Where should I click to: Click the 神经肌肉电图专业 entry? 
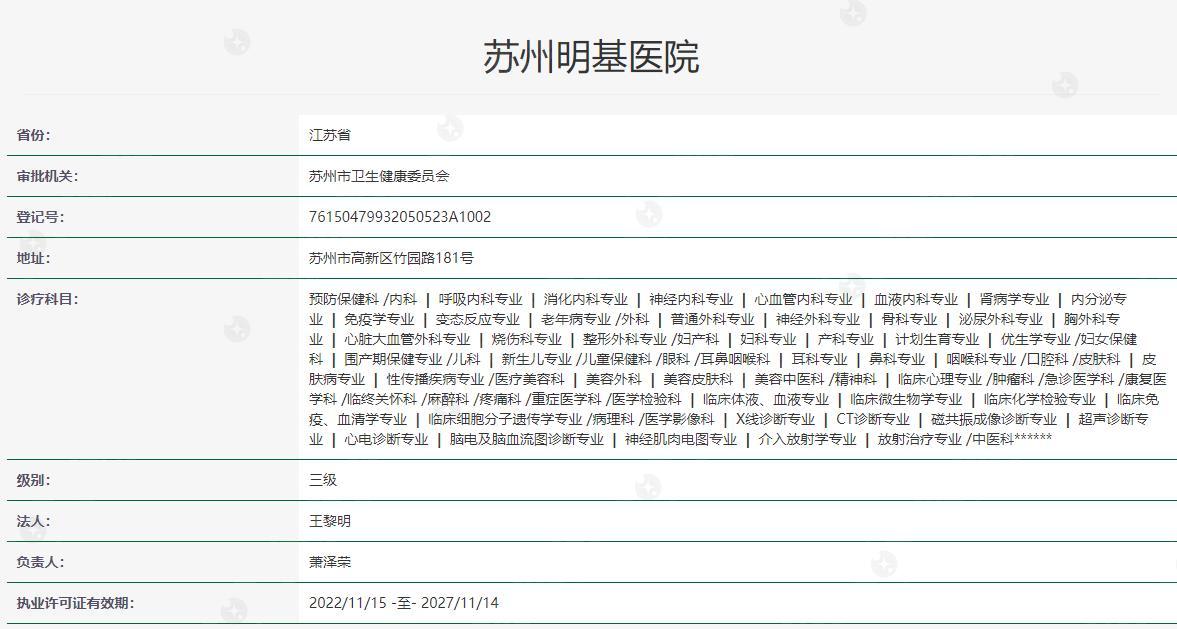pyautogui.click(x=681, y=440)
